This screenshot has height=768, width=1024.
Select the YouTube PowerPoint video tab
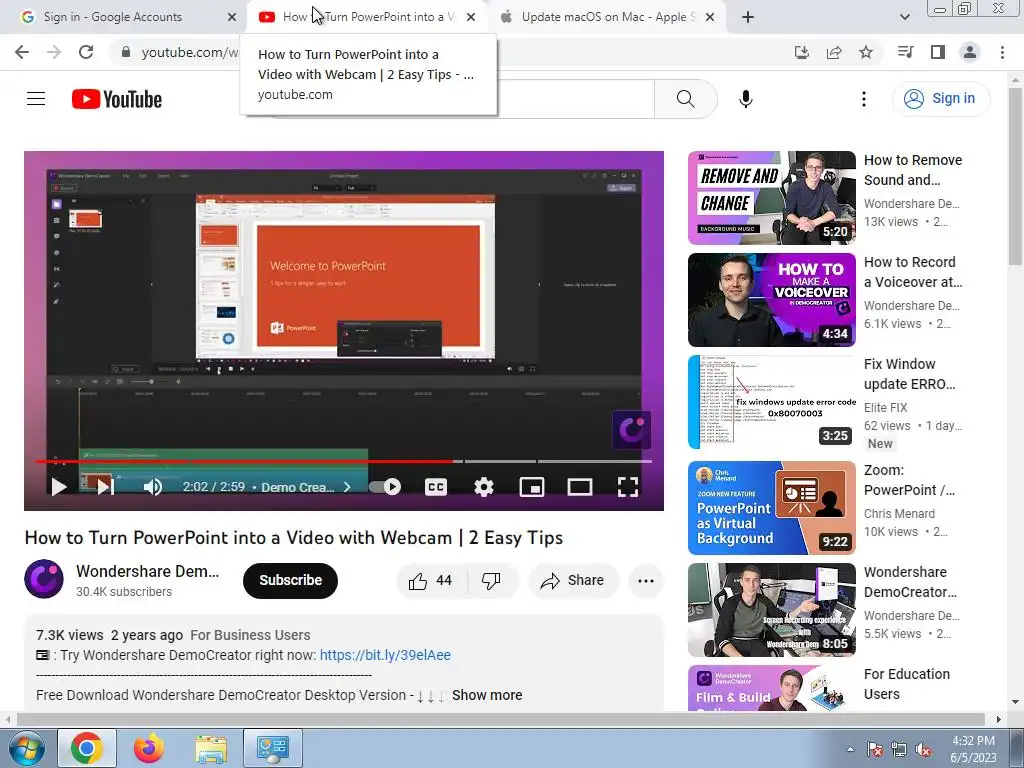coord(368,17)
